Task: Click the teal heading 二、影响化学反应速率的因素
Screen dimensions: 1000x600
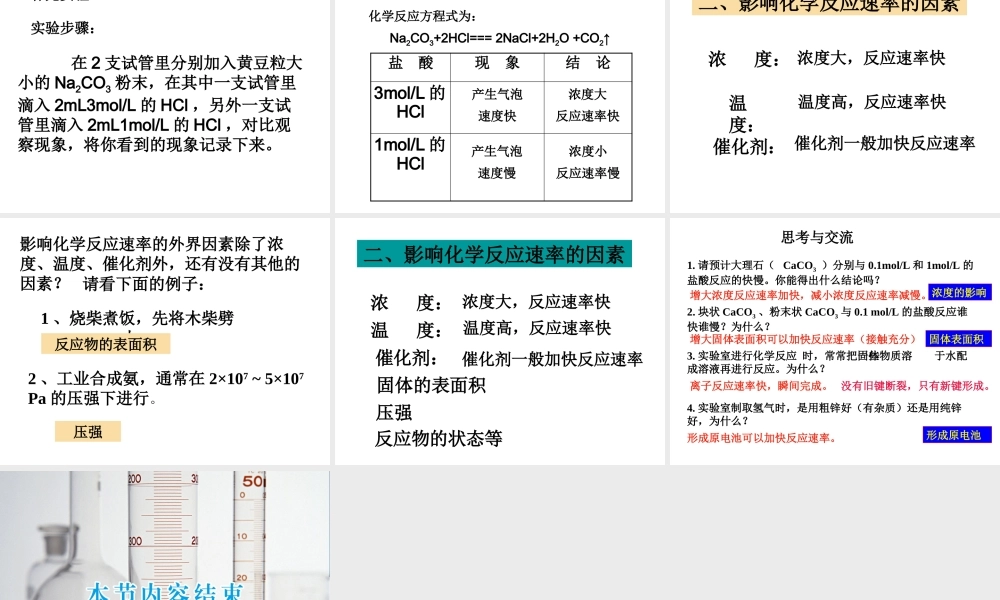Action: pos(494,254)
